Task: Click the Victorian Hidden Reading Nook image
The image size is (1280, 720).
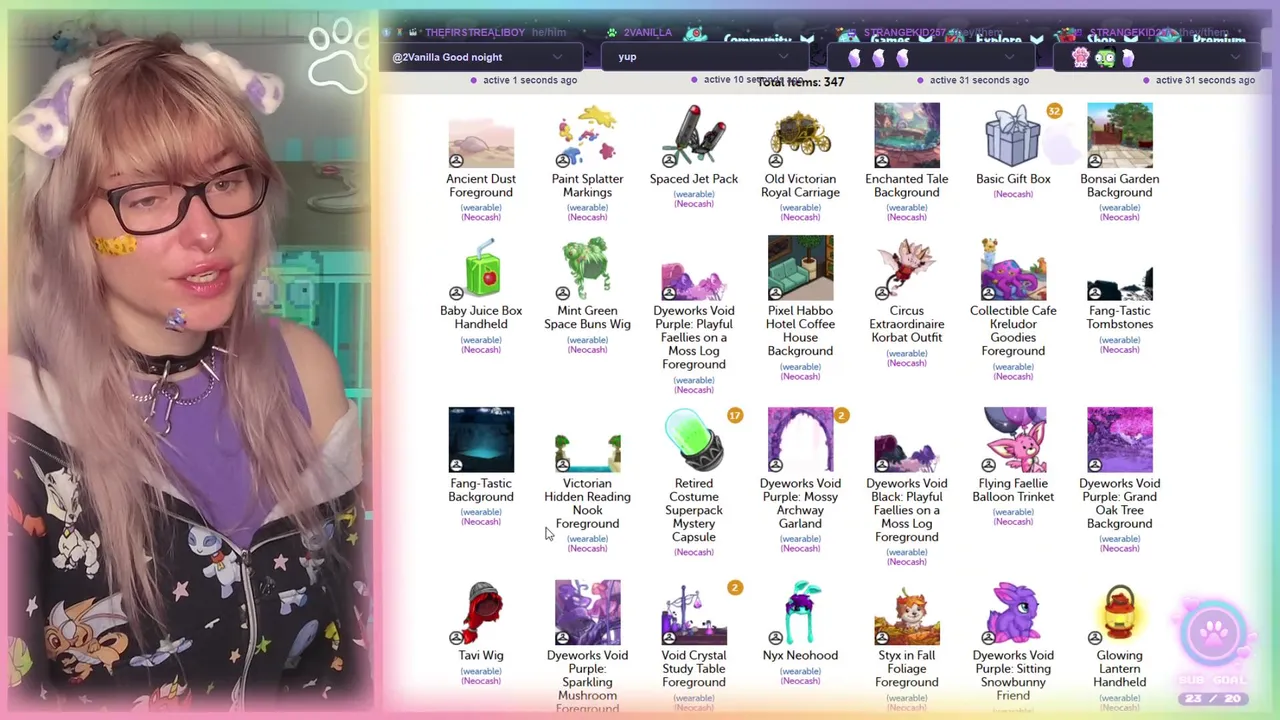Action: [587, 439]
